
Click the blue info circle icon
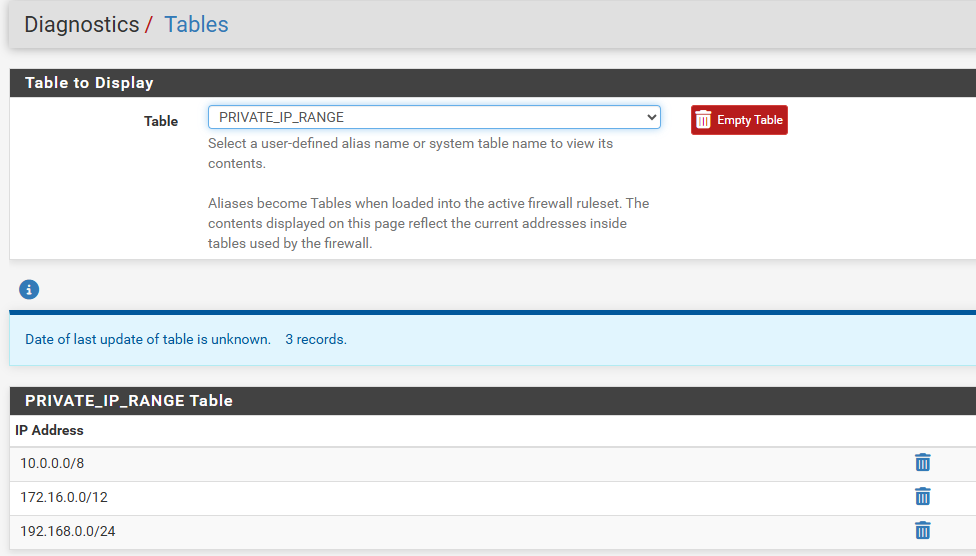pos(29,290)
